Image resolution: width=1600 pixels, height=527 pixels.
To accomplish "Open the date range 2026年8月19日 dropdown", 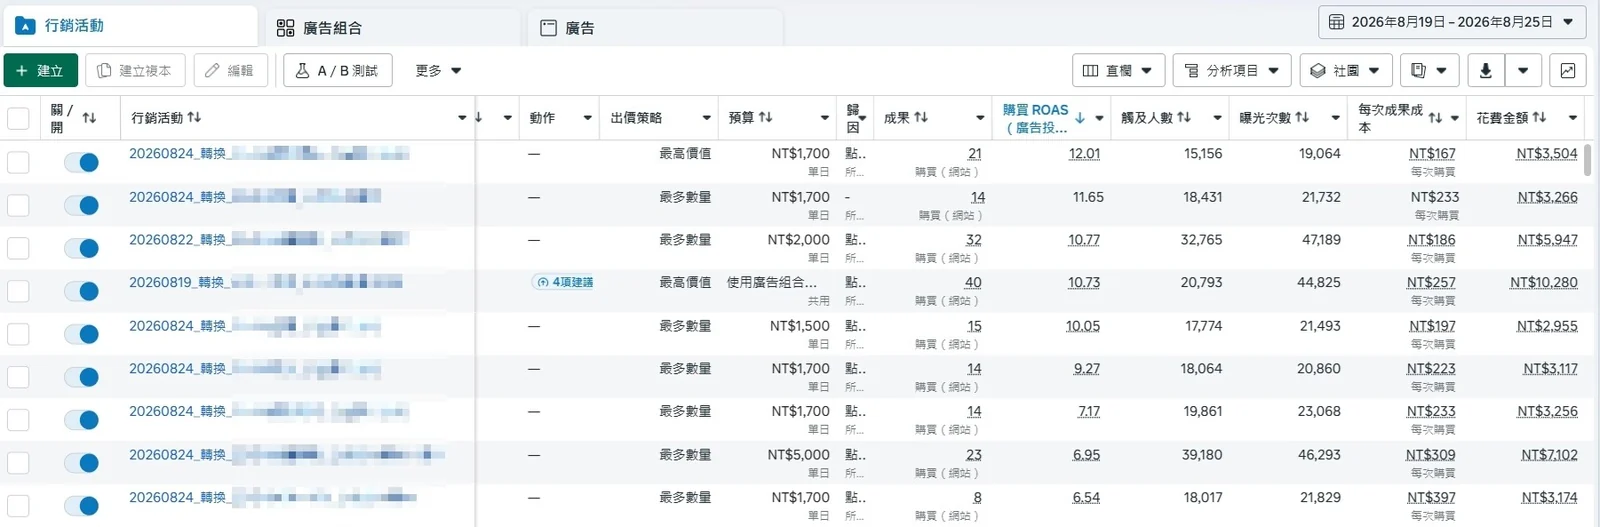I will click(x=1453, y=22).
